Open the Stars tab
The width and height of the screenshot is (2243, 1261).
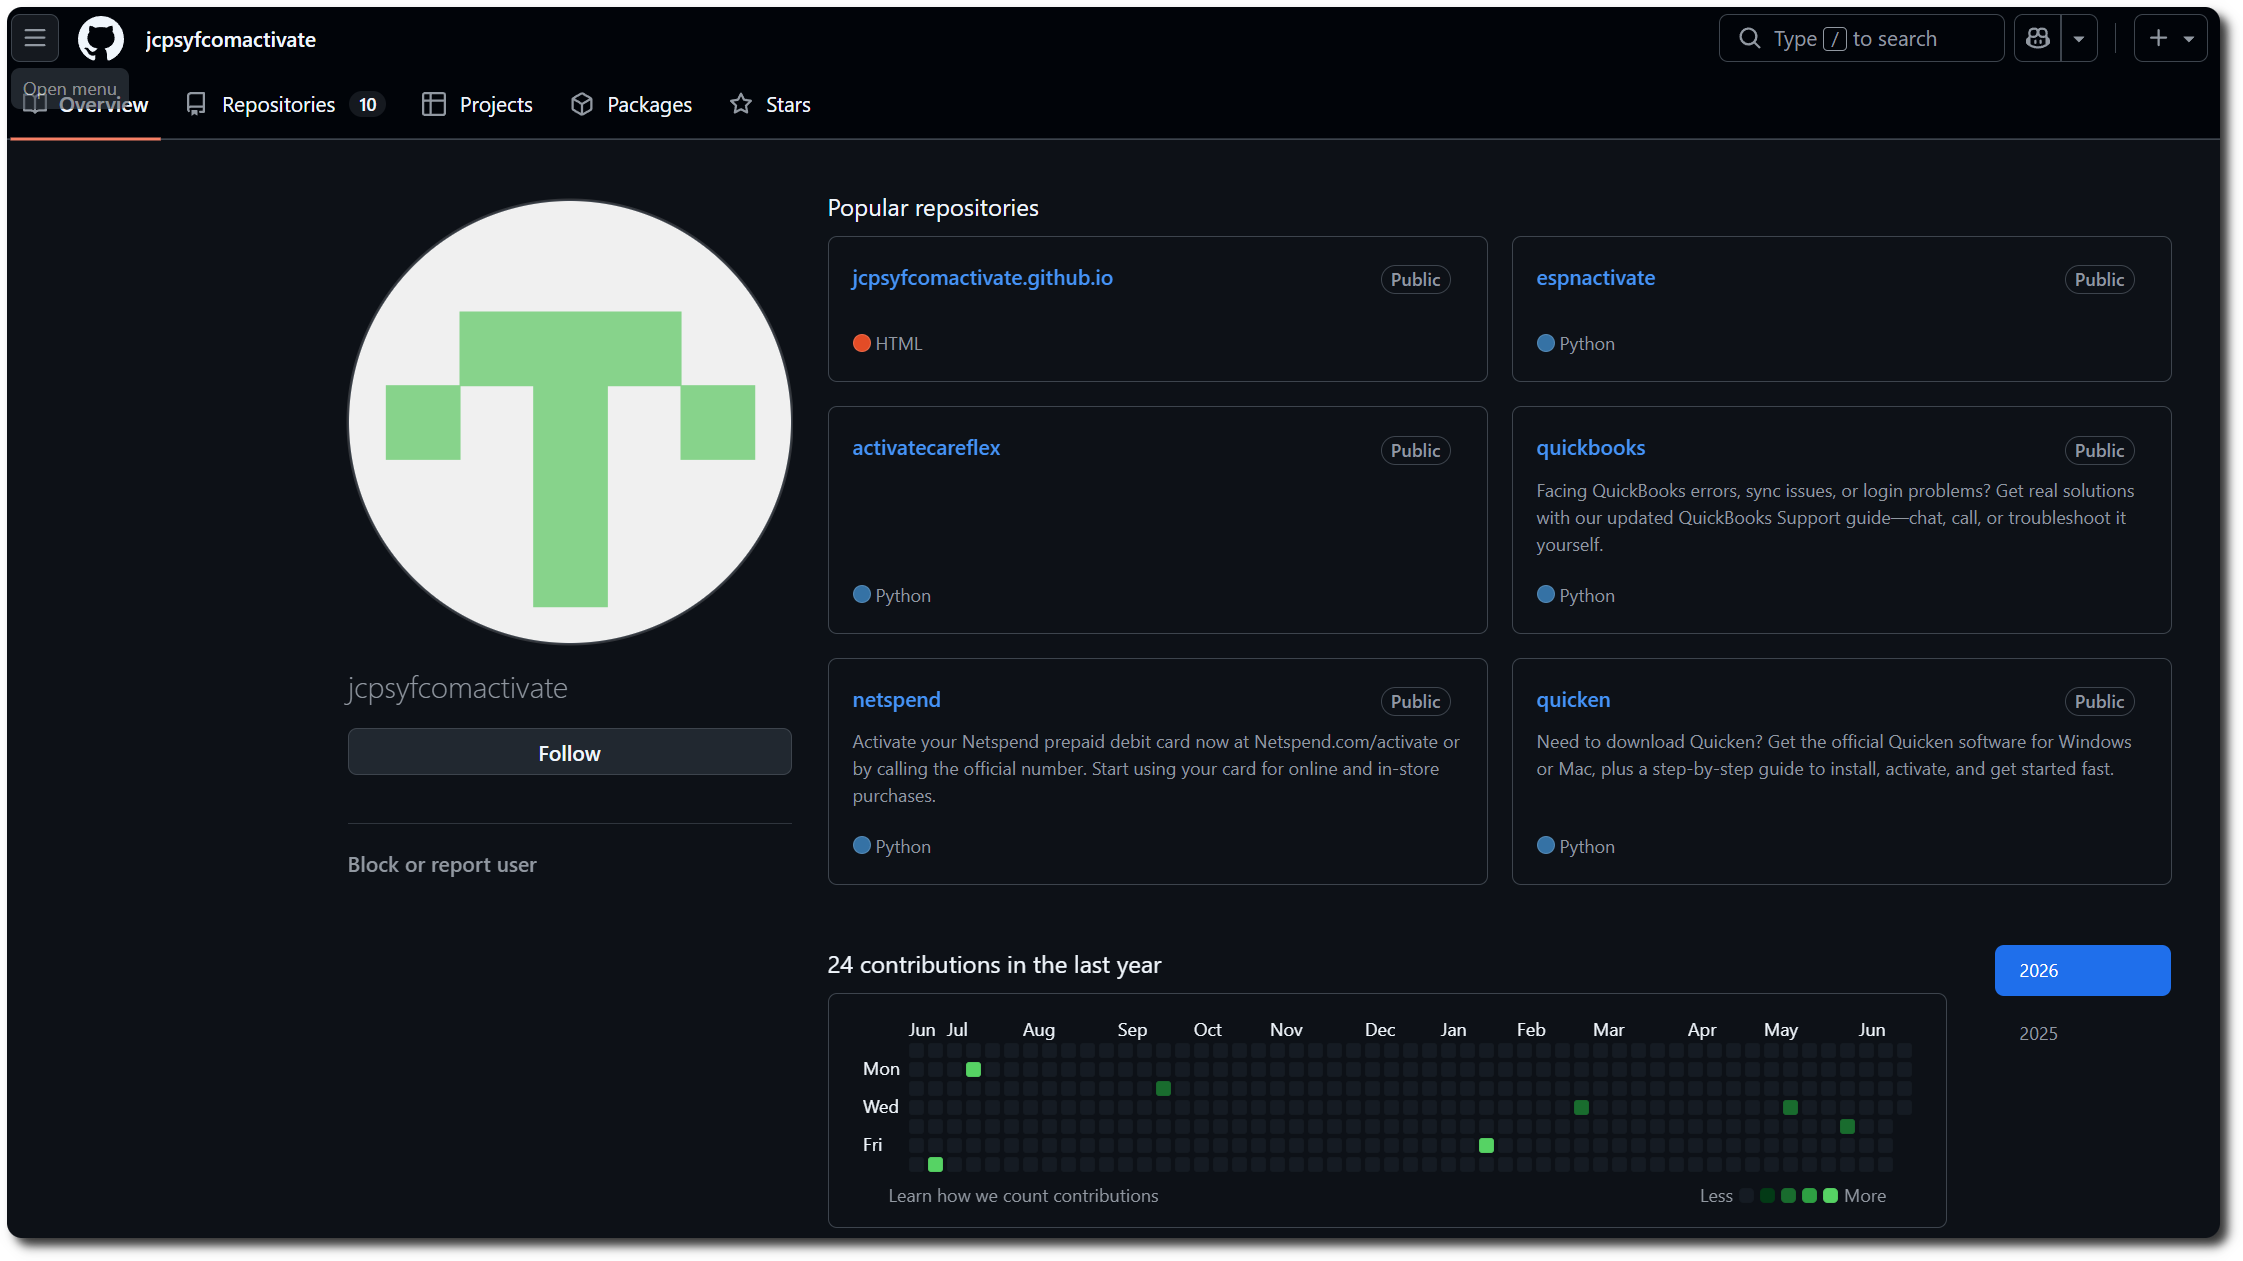click(770, 104)
